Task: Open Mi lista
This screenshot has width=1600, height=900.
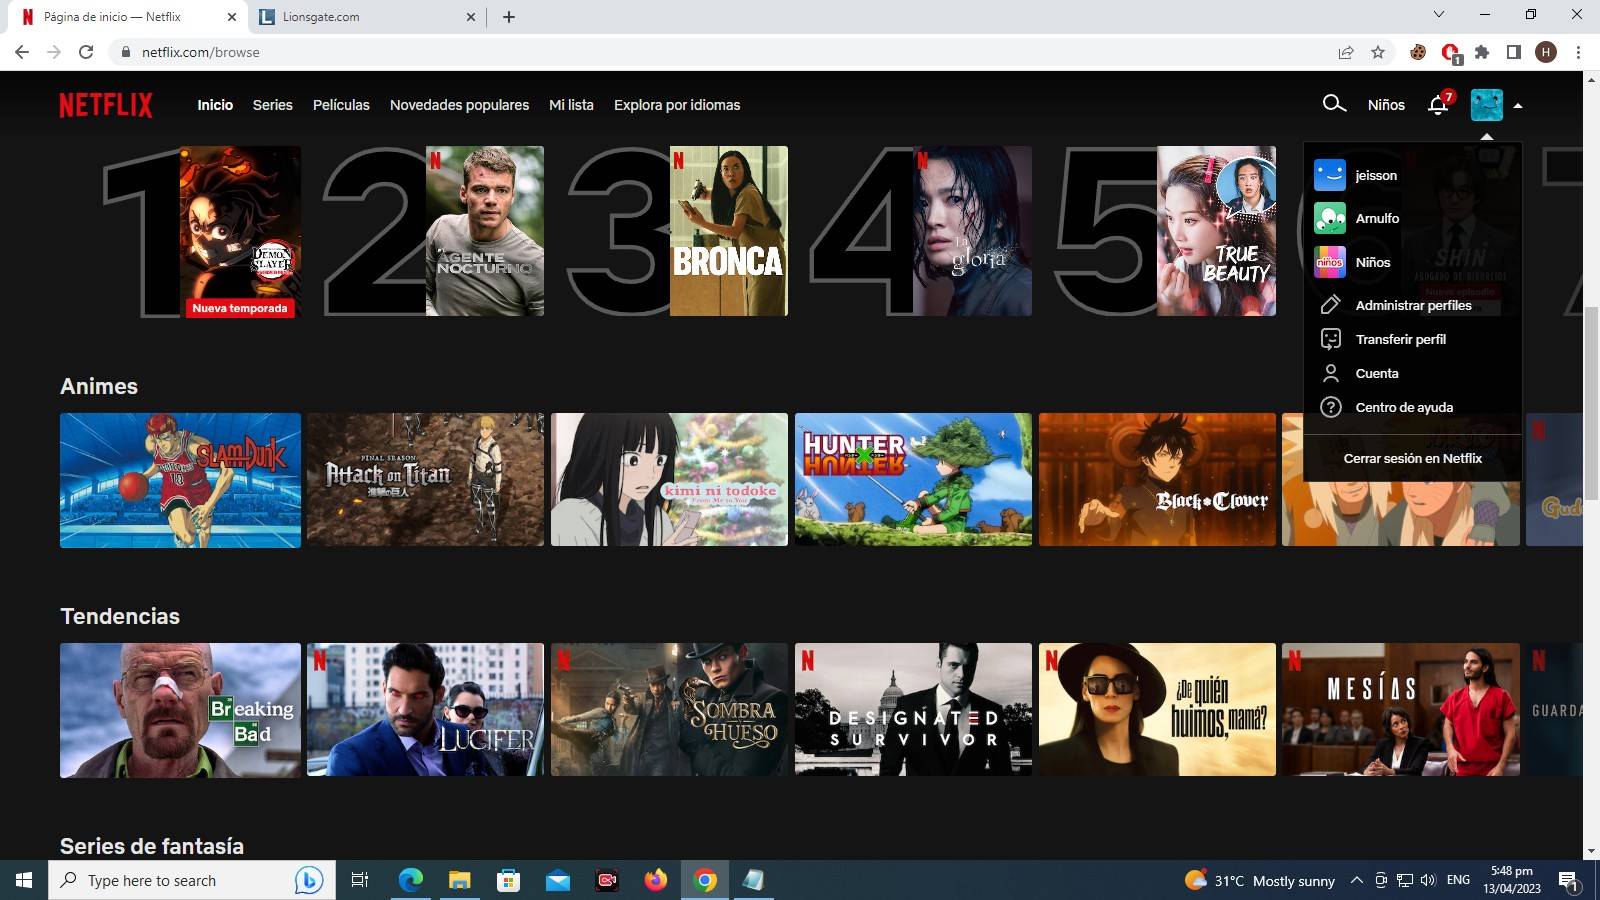Action: [x=571, y=105]
